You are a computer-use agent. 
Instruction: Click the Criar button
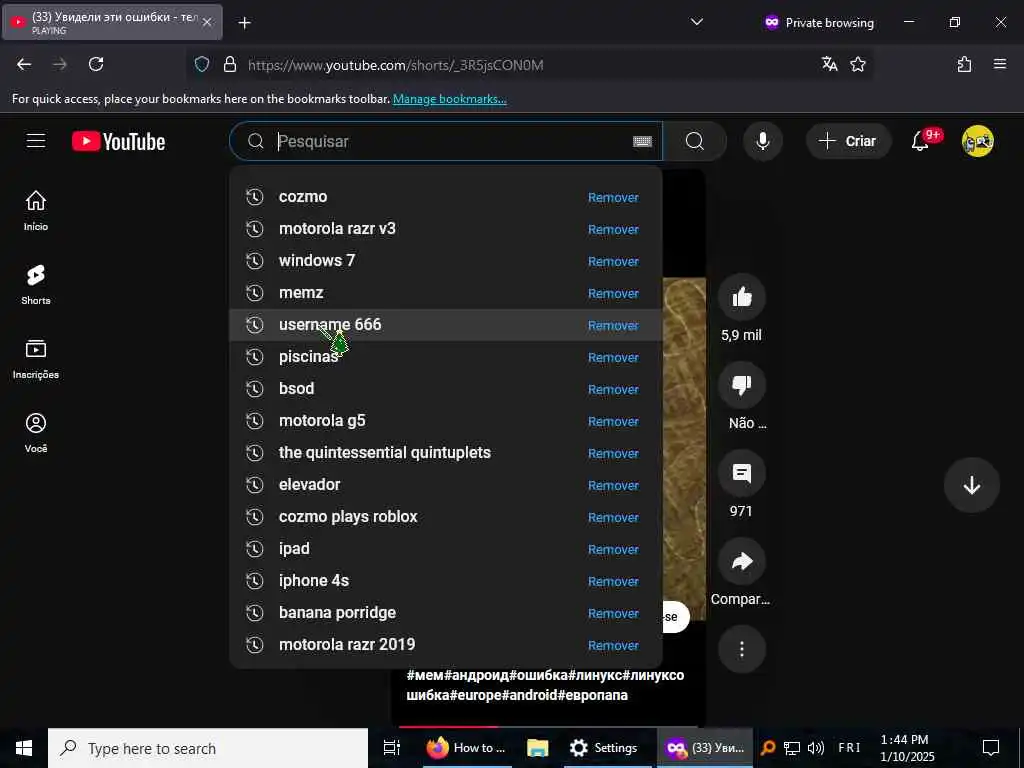coord(848,141)
